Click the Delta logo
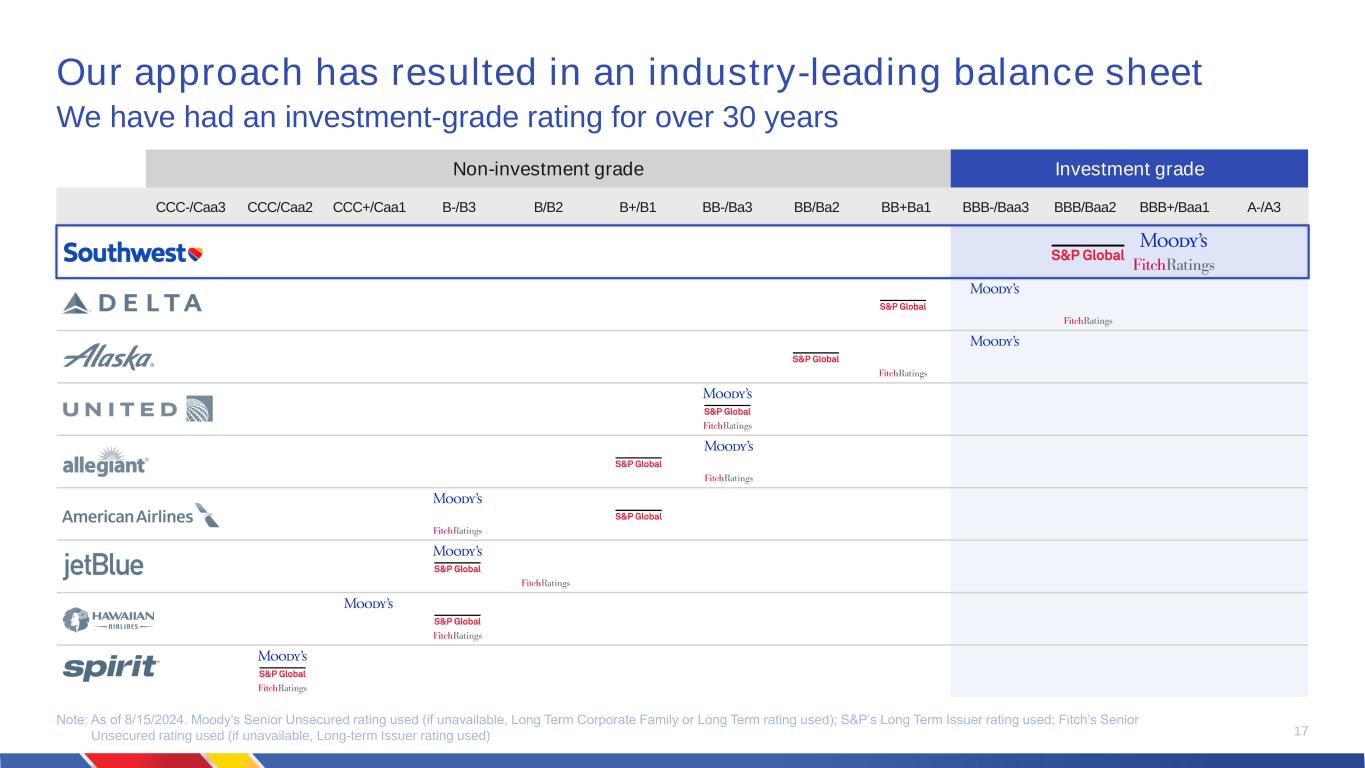This screenshot has height=768, width=1365. (132, 303)
